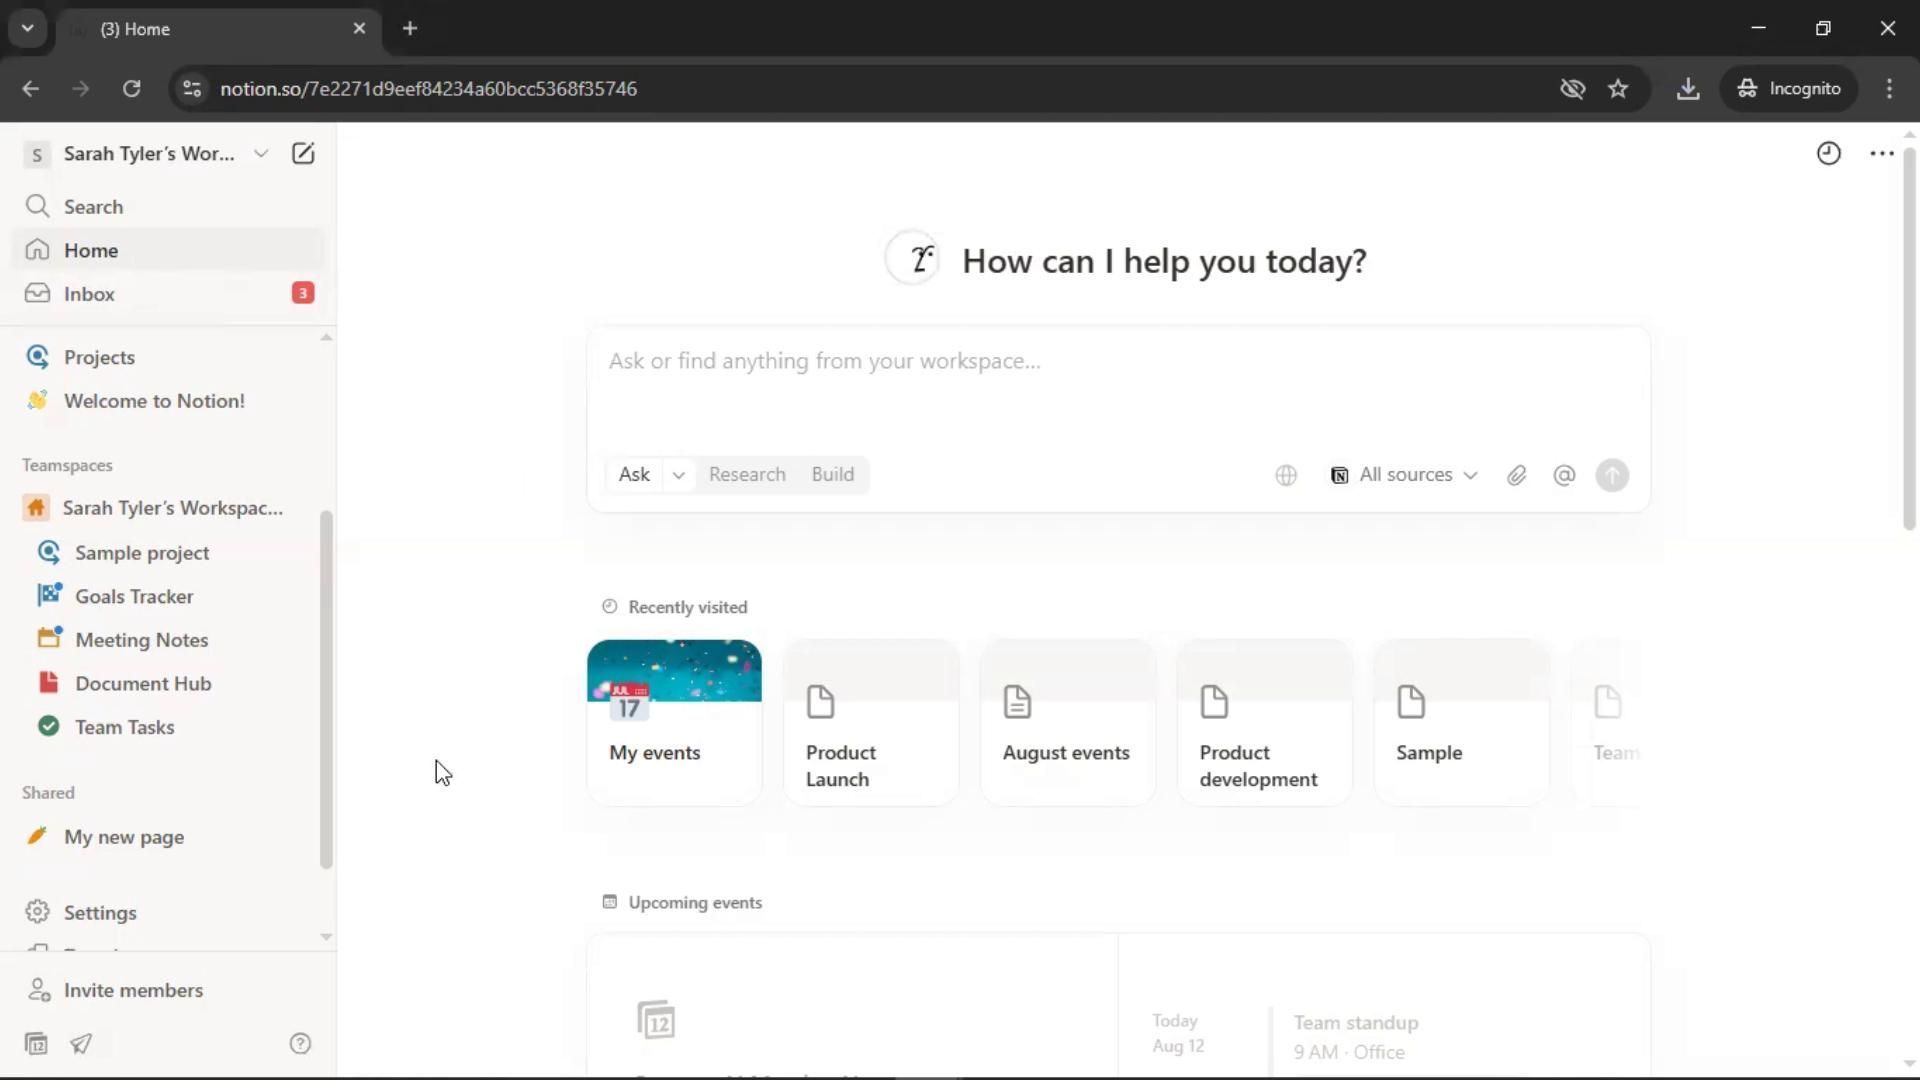This screenshot has width=1920, height=1080.
Task: Open the All sources dropdown
Action: pyautogui.click(x=1404, y=476)
